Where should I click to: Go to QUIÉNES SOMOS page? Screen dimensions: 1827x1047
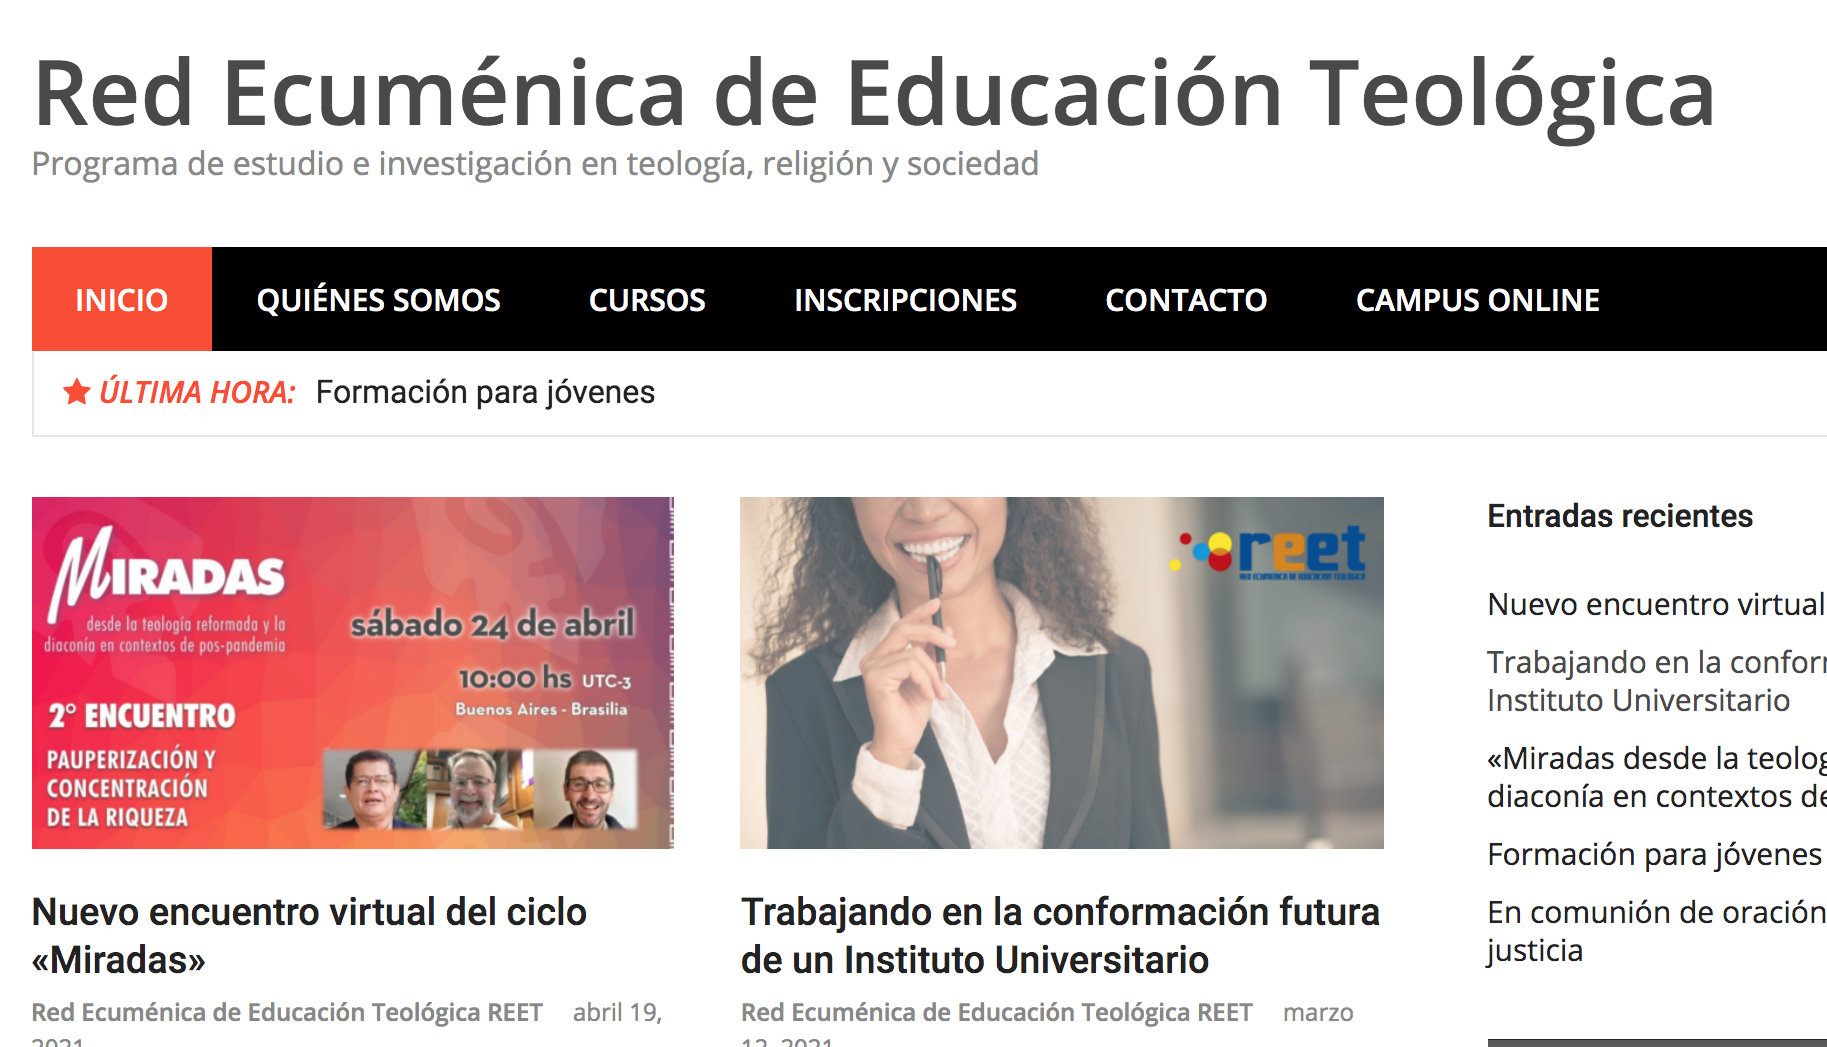[378, 299]
